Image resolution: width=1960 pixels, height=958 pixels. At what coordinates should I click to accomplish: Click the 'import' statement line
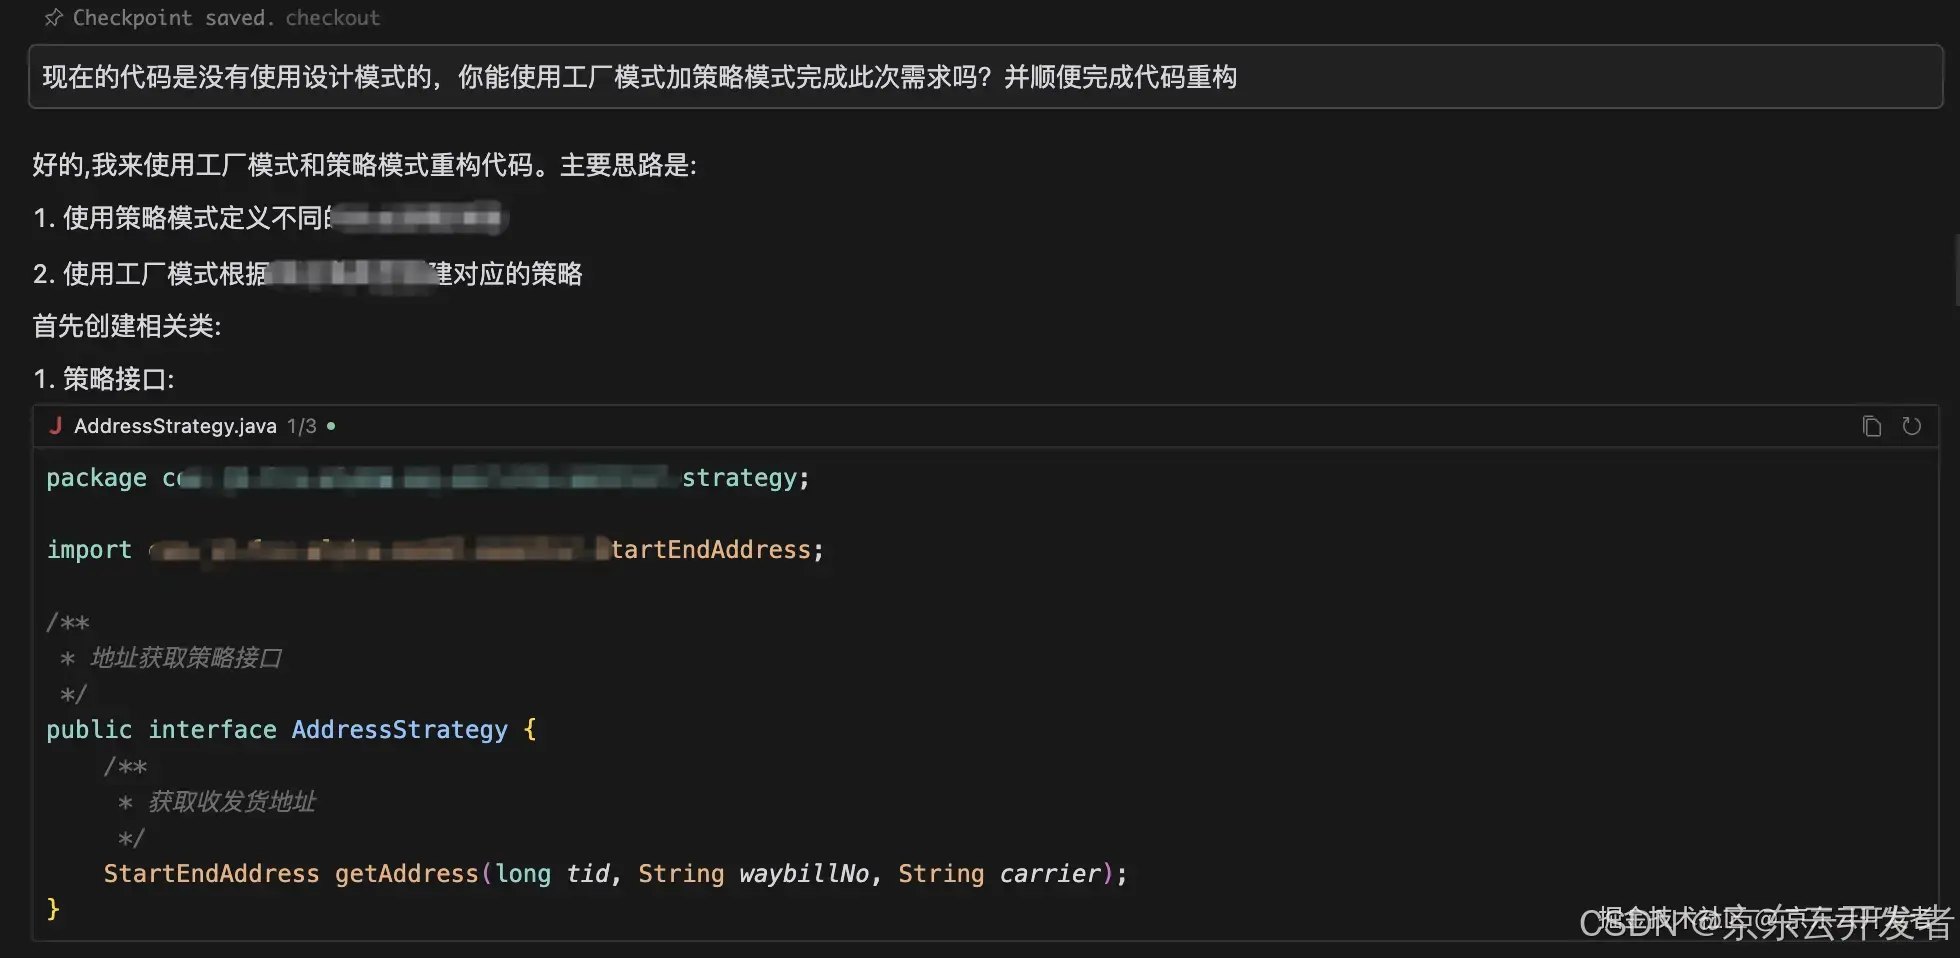point(435,550)
